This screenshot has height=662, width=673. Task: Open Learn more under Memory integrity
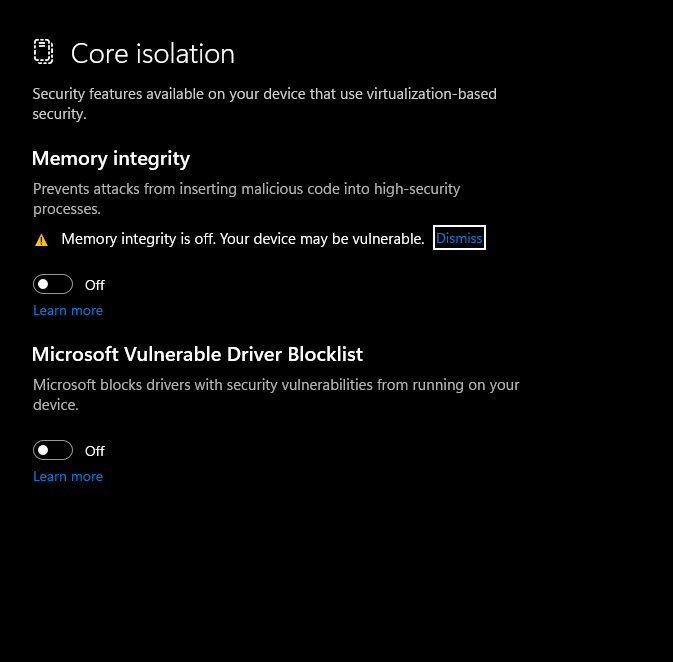pyautogui.click(x=68, y=310)
